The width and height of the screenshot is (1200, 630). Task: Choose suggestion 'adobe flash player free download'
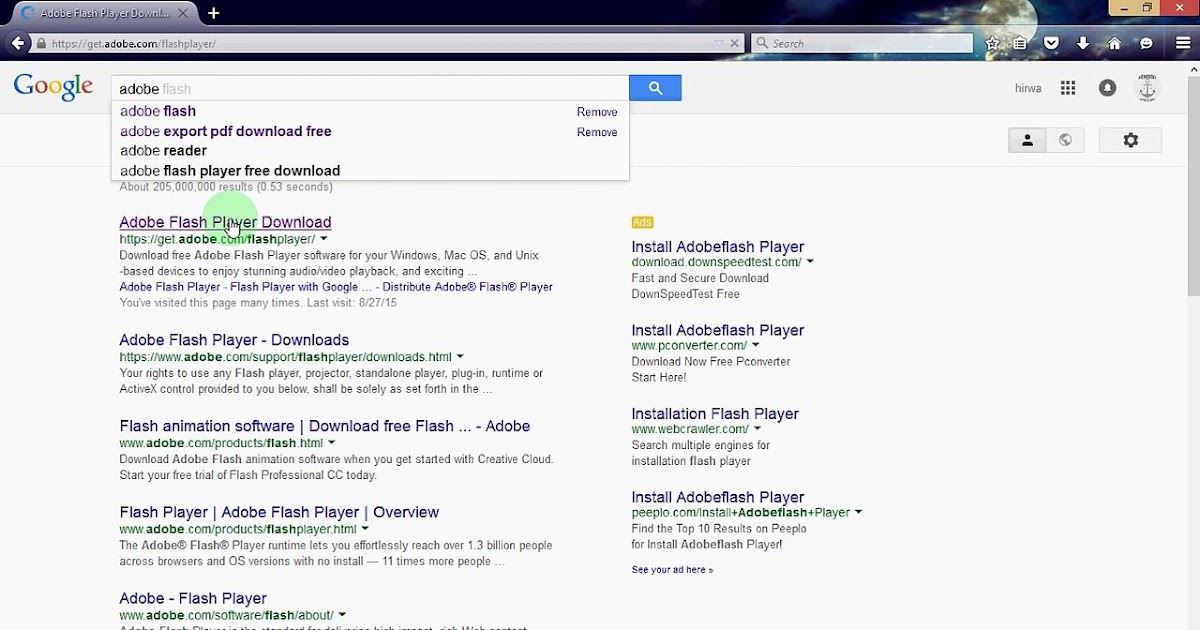pyautogui.click(x=230, y=170)
